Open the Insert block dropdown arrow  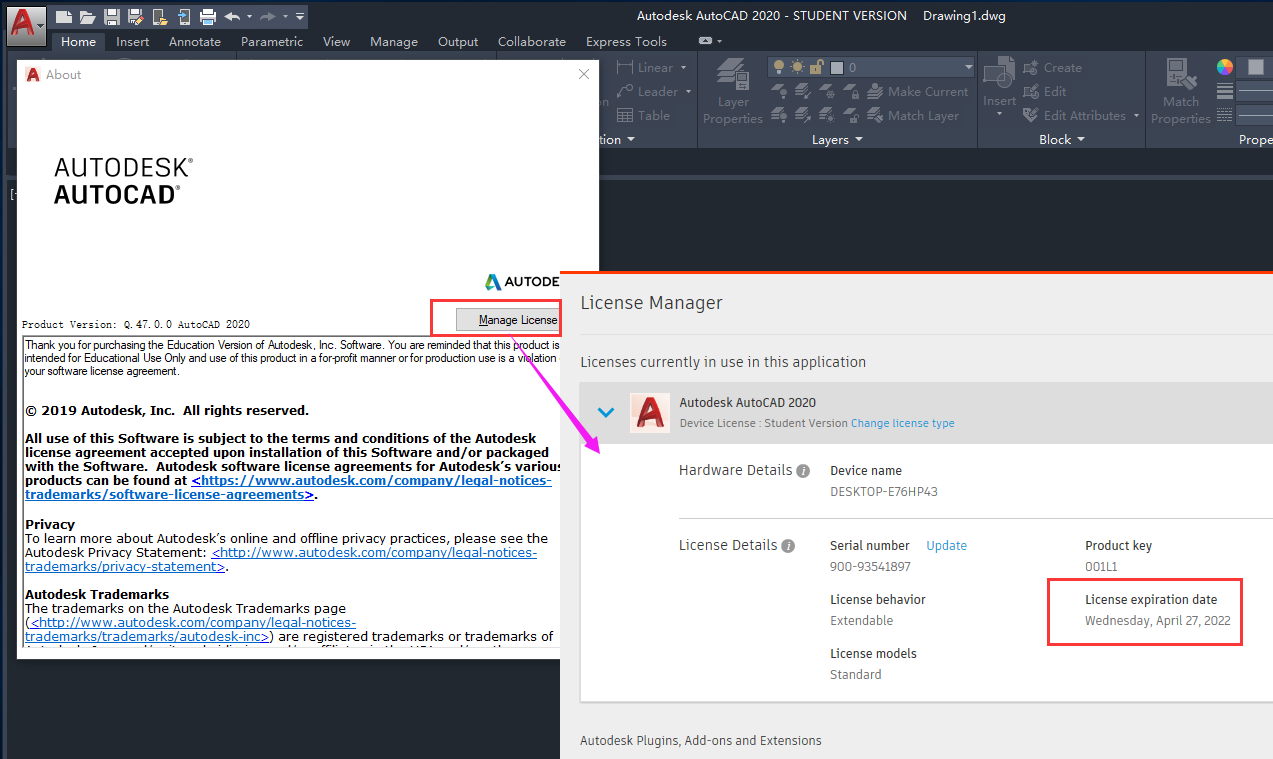999,114
